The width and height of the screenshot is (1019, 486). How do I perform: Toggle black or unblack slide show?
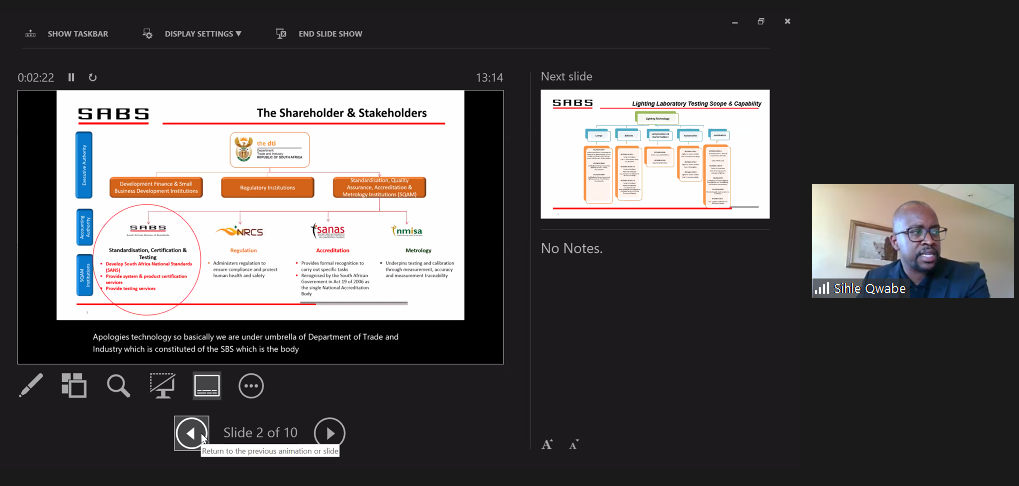pos(162,385)
